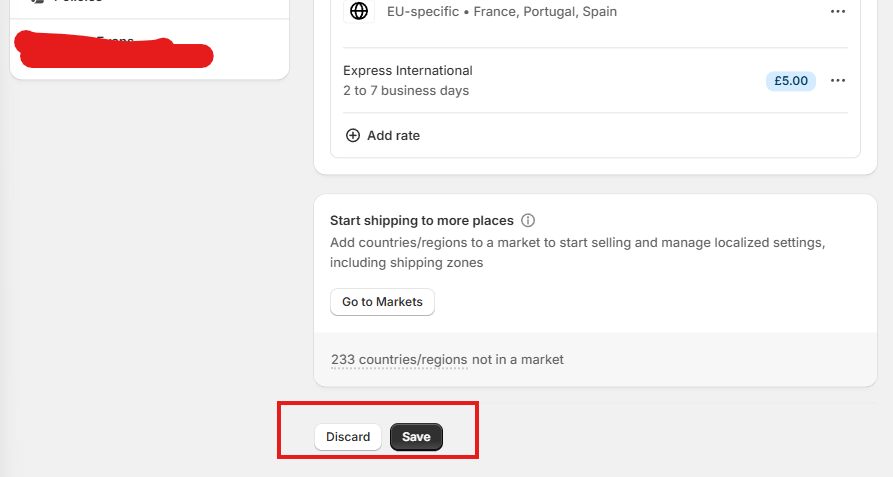Discard the unsaved changes
Image resolution: width=893 pixels, height=477 pixels.
(347, 437)
